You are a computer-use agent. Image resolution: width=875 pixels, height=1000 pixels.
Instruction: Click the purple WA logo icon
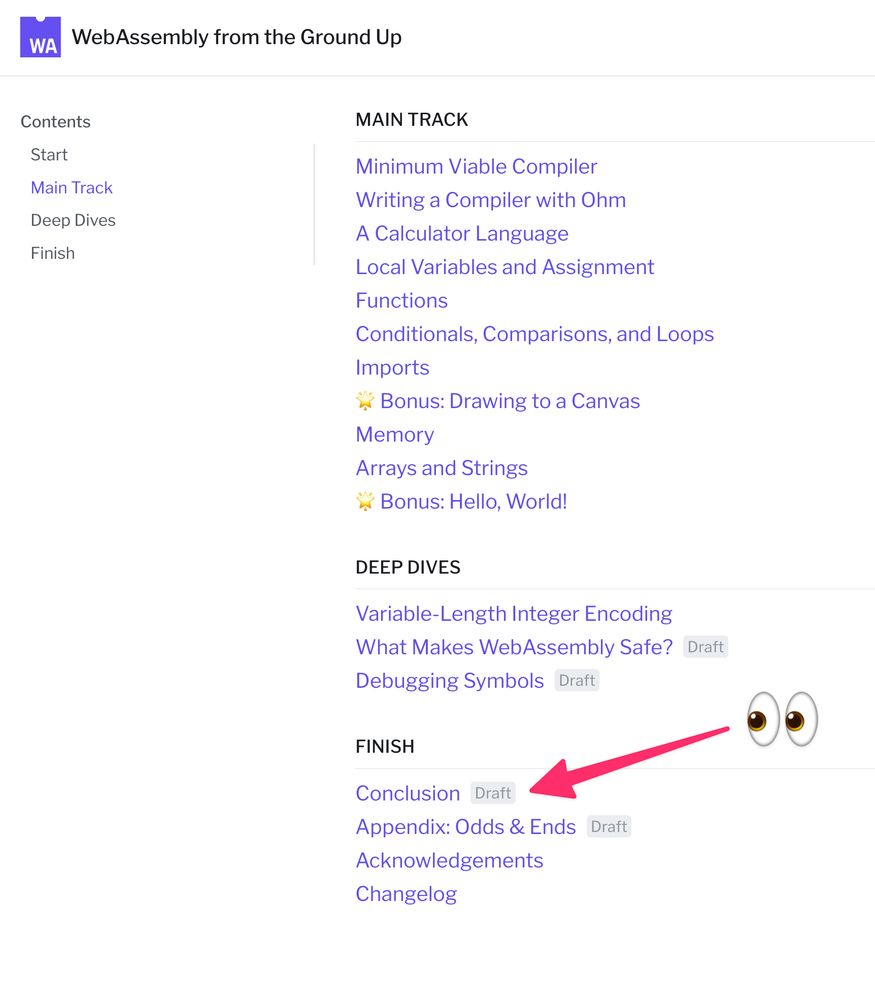pos(40,36)
